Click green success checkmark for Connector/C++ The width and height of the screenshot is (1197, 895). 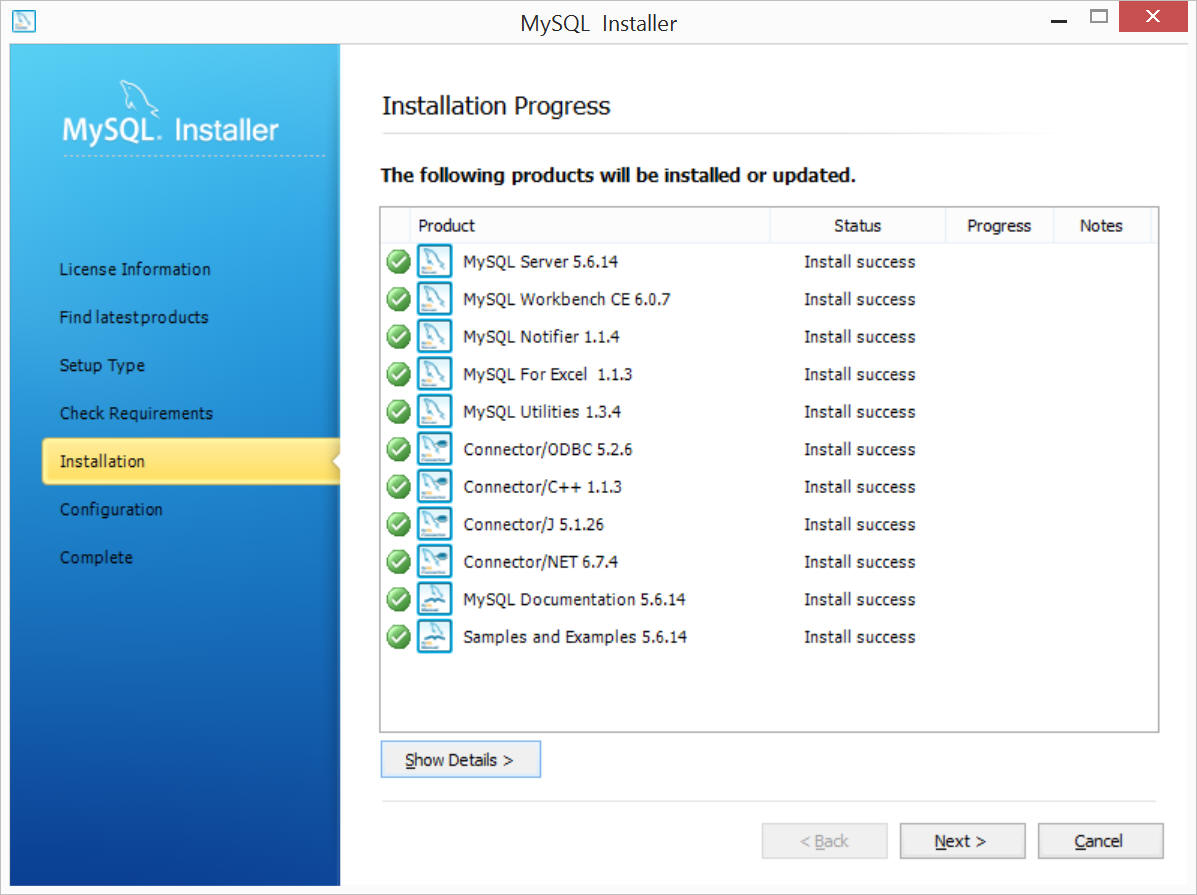pos(398,486)
